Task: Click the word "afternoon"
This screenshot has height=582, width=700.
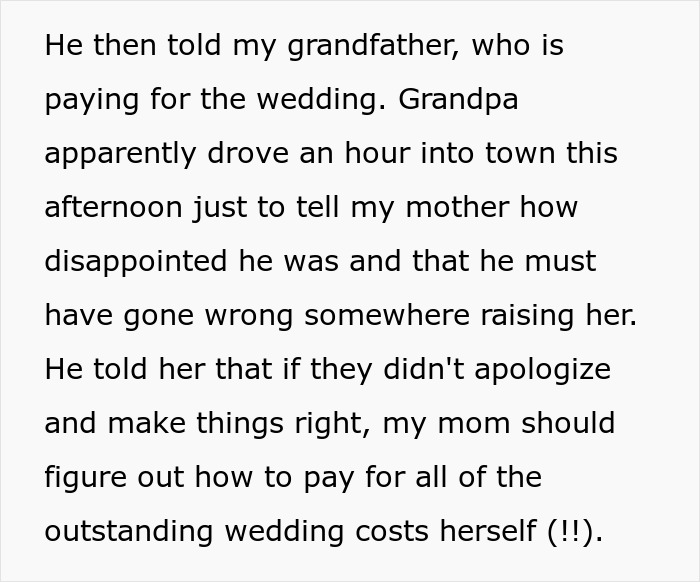Action: pos(113,208)
